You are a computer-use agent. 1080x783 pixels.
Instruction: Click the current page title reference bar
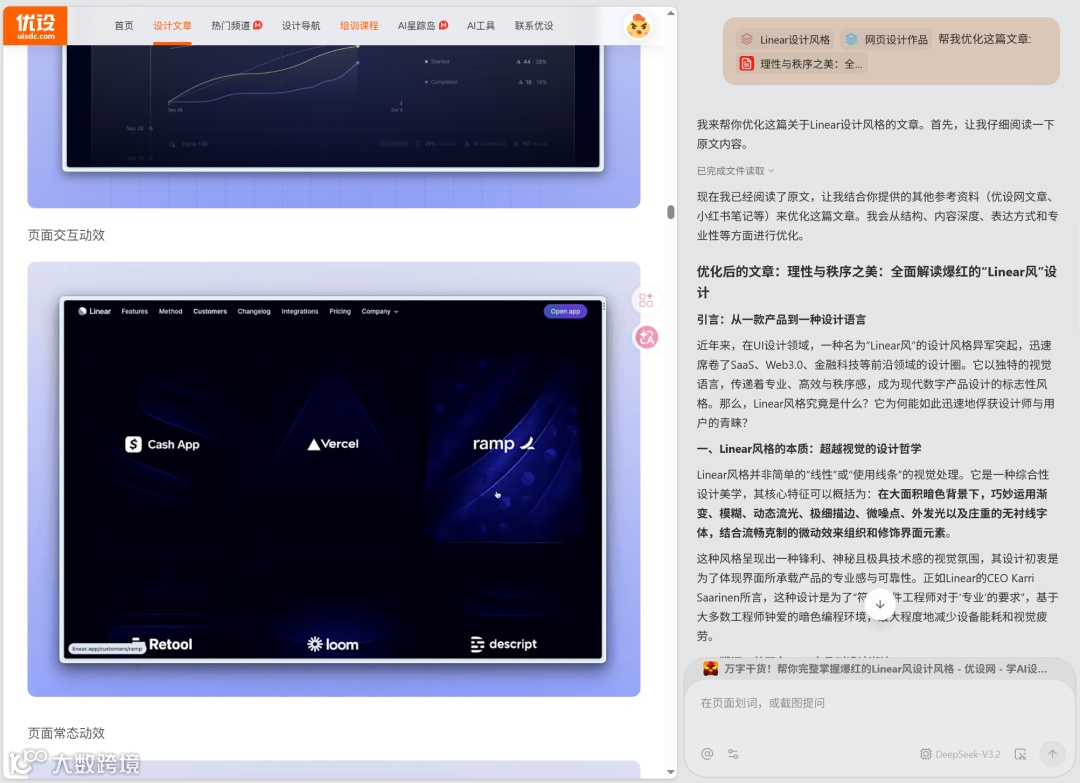875,669
